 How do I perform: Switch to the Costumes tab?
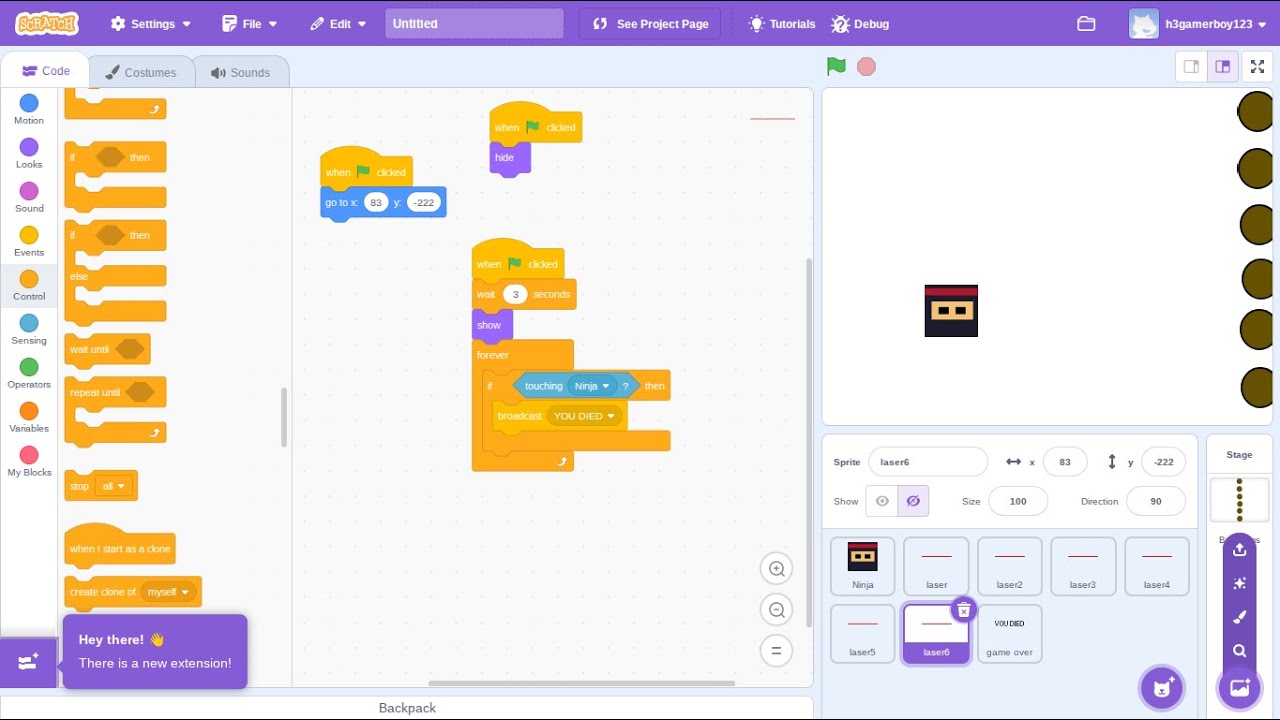click(141, 72)
